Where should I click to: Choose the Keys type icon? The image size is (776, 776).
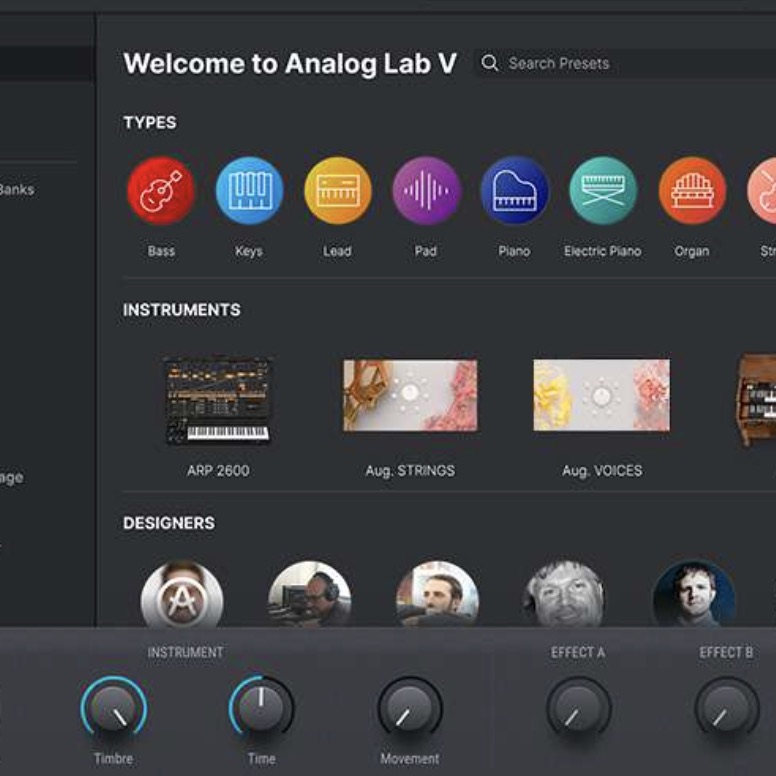(x=249, y=191)
